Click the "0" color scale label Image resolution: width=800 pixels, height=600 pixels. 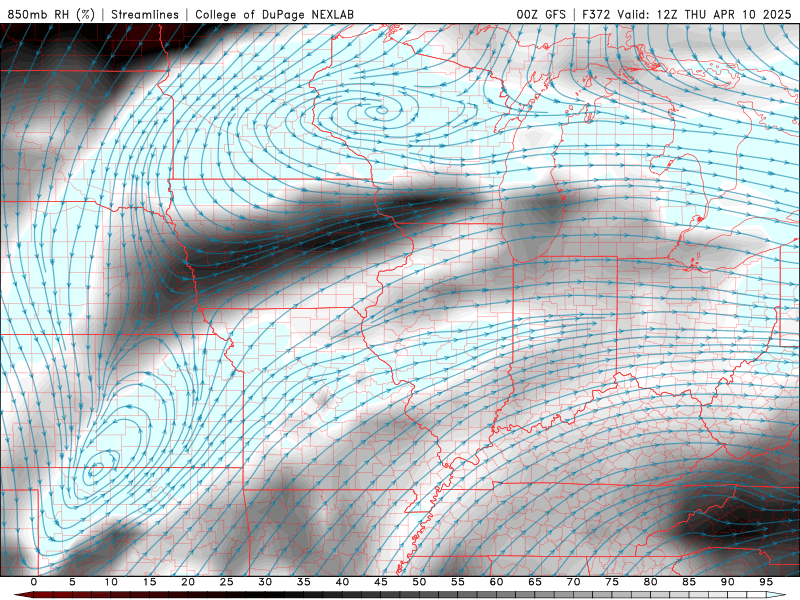pos(34,582)
